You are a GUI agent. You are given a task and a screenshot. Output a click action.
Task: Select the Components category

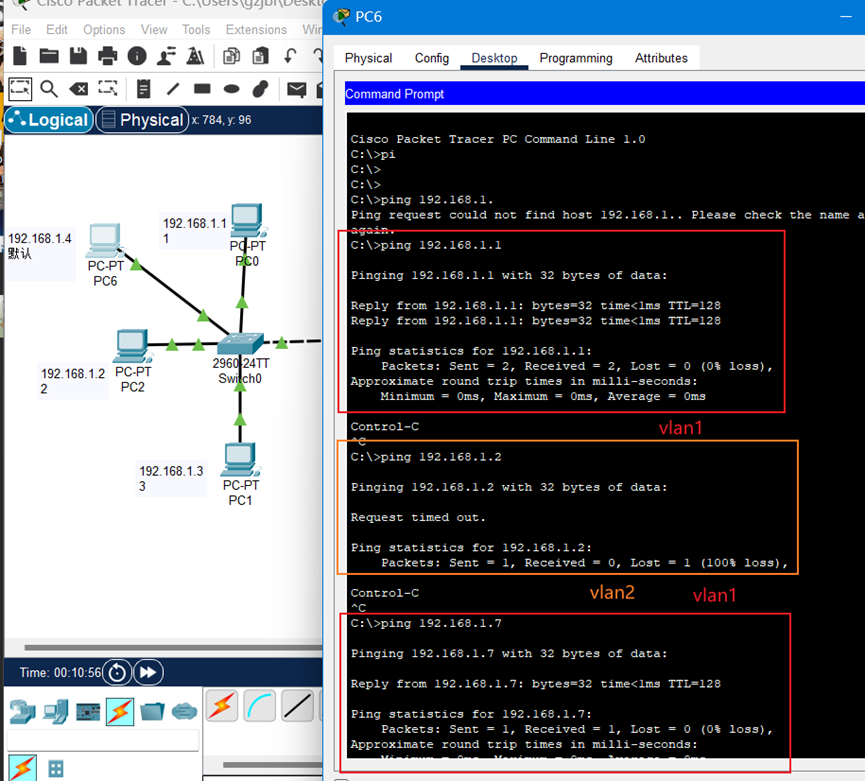(x=88, y=712)
